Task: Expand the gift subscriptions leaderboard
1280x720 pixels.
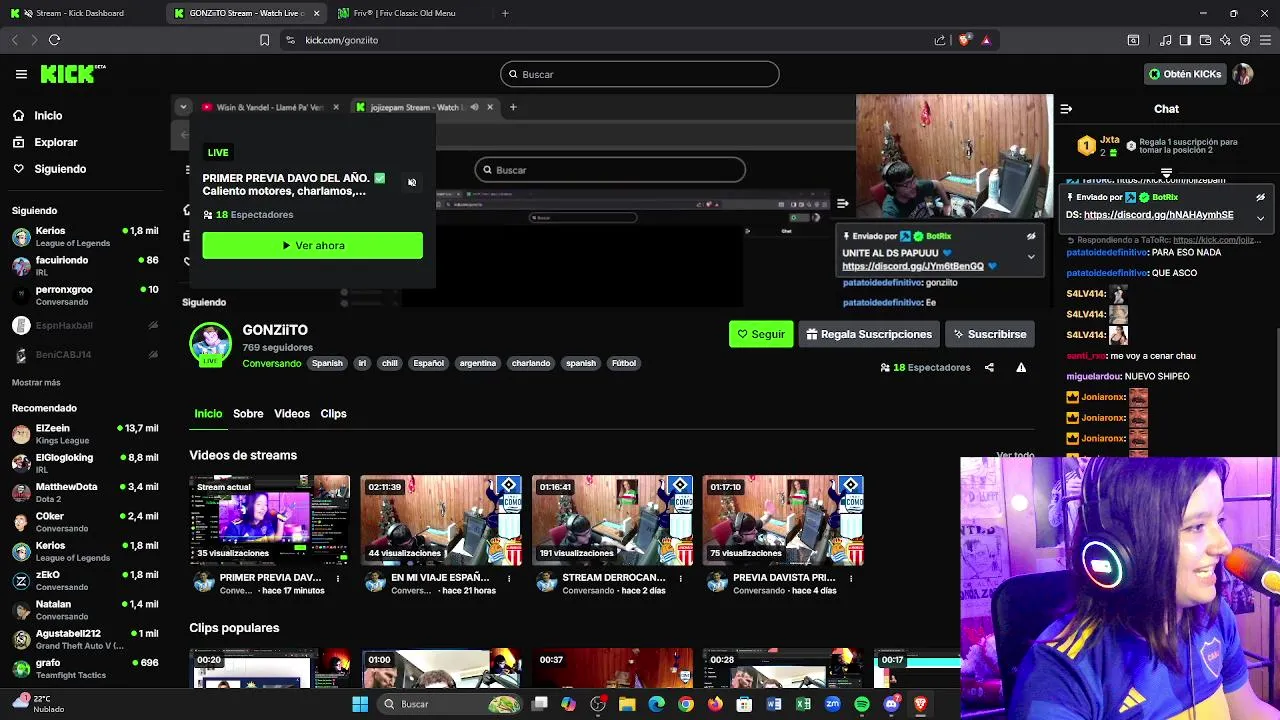Action: point(1166,173)
